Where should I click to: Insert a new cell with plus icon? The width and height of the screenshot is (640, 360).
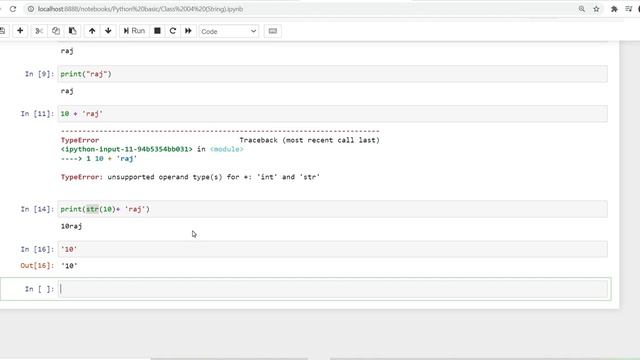(20, 31)
